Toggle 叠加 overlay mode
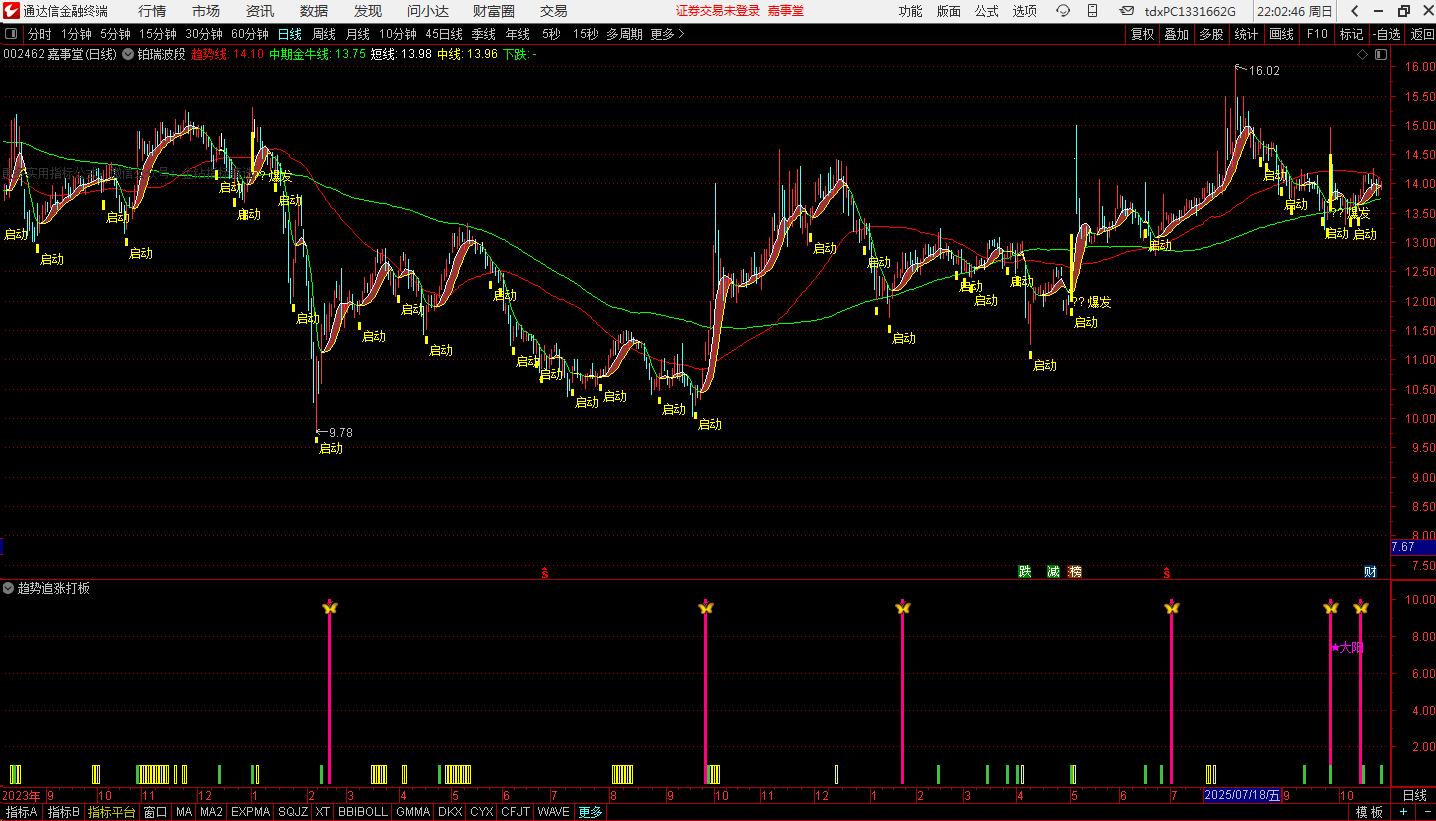 (1176, 34)
